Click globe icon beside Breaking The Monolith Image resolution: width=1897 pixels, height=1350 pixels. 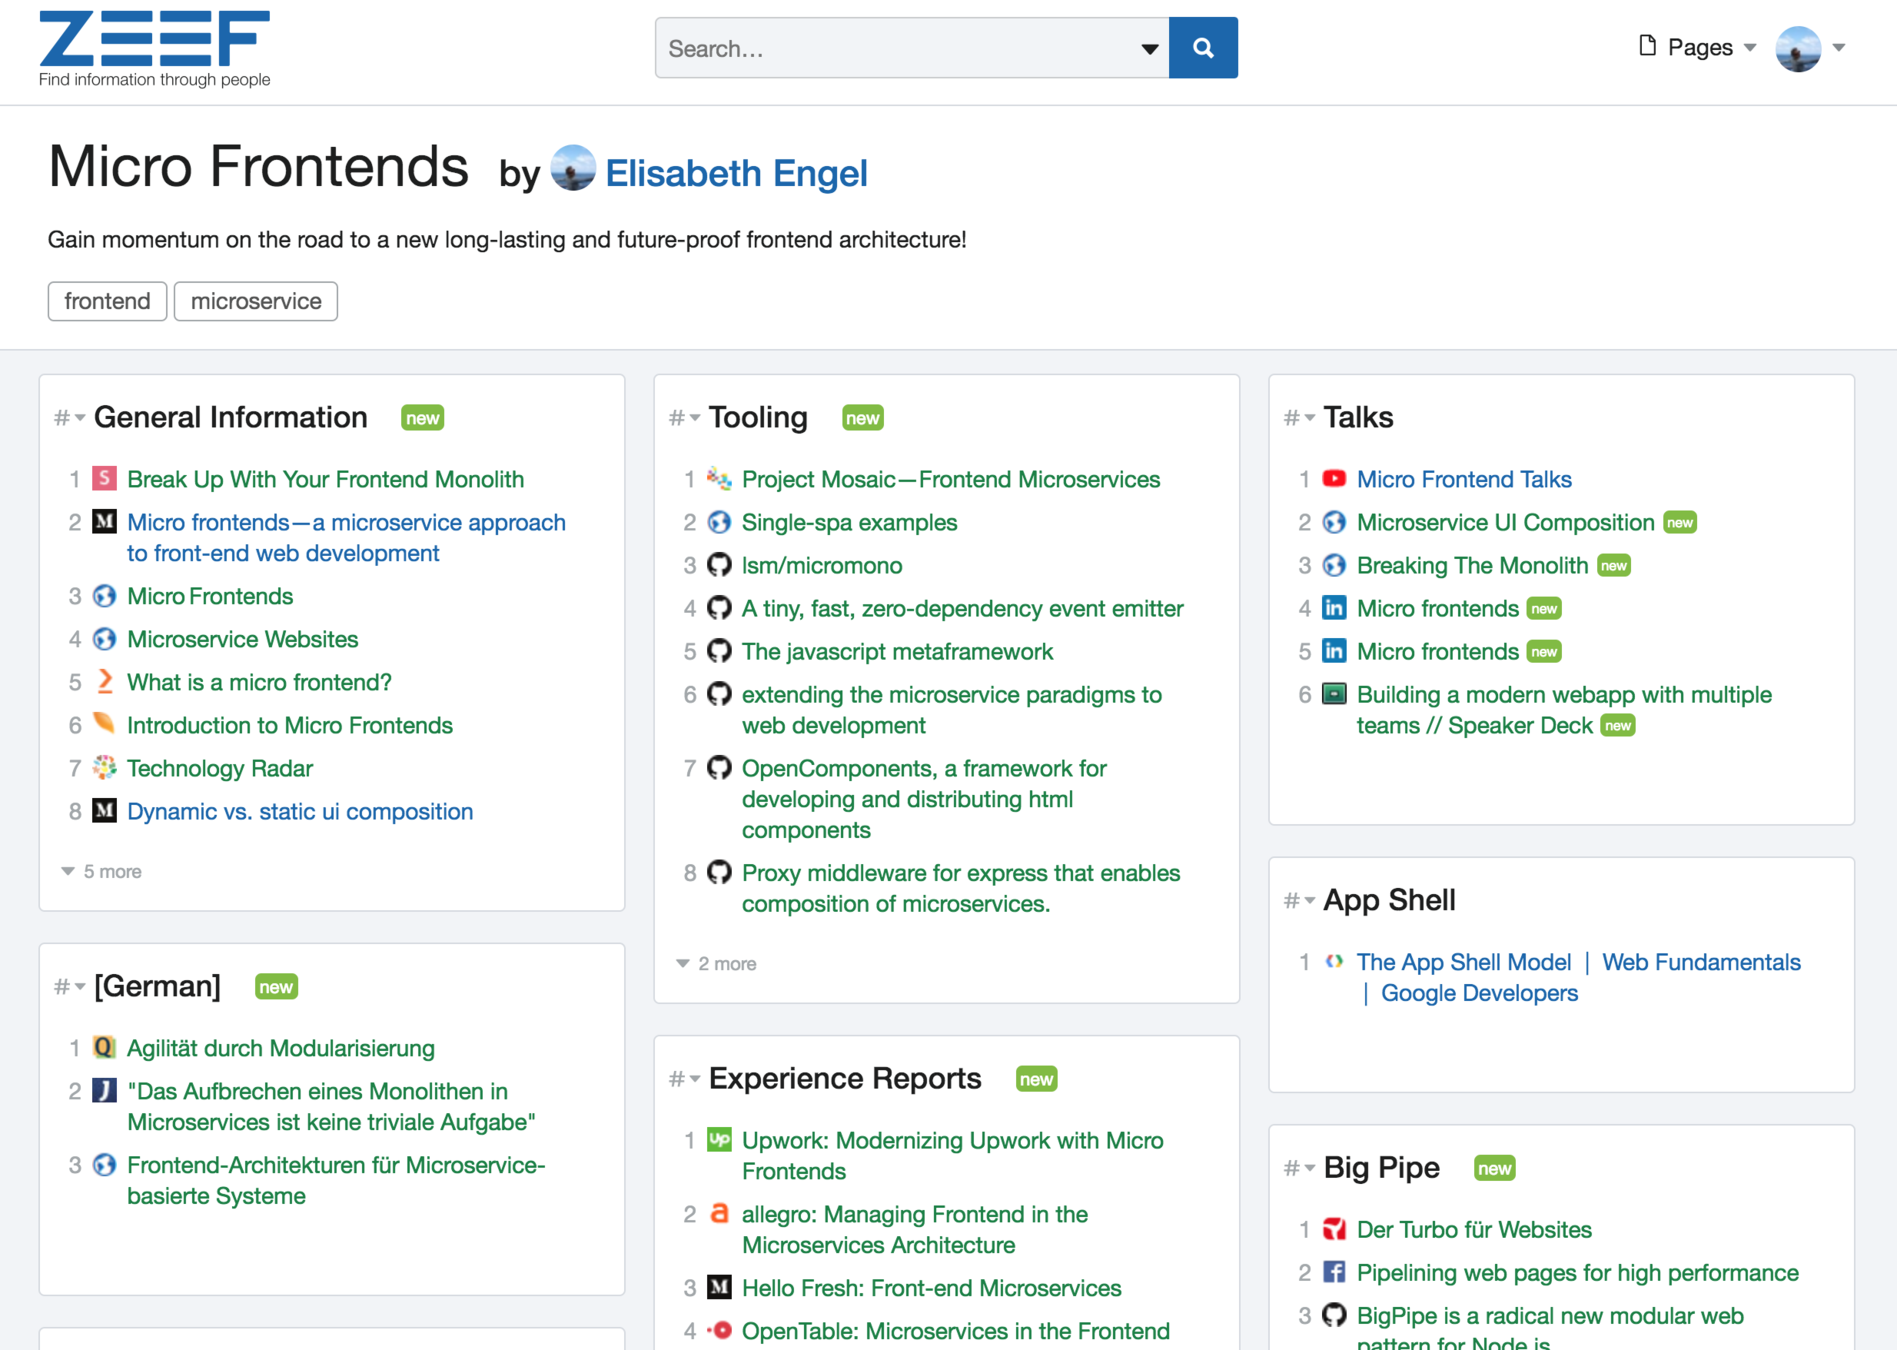coord(1334,564)
